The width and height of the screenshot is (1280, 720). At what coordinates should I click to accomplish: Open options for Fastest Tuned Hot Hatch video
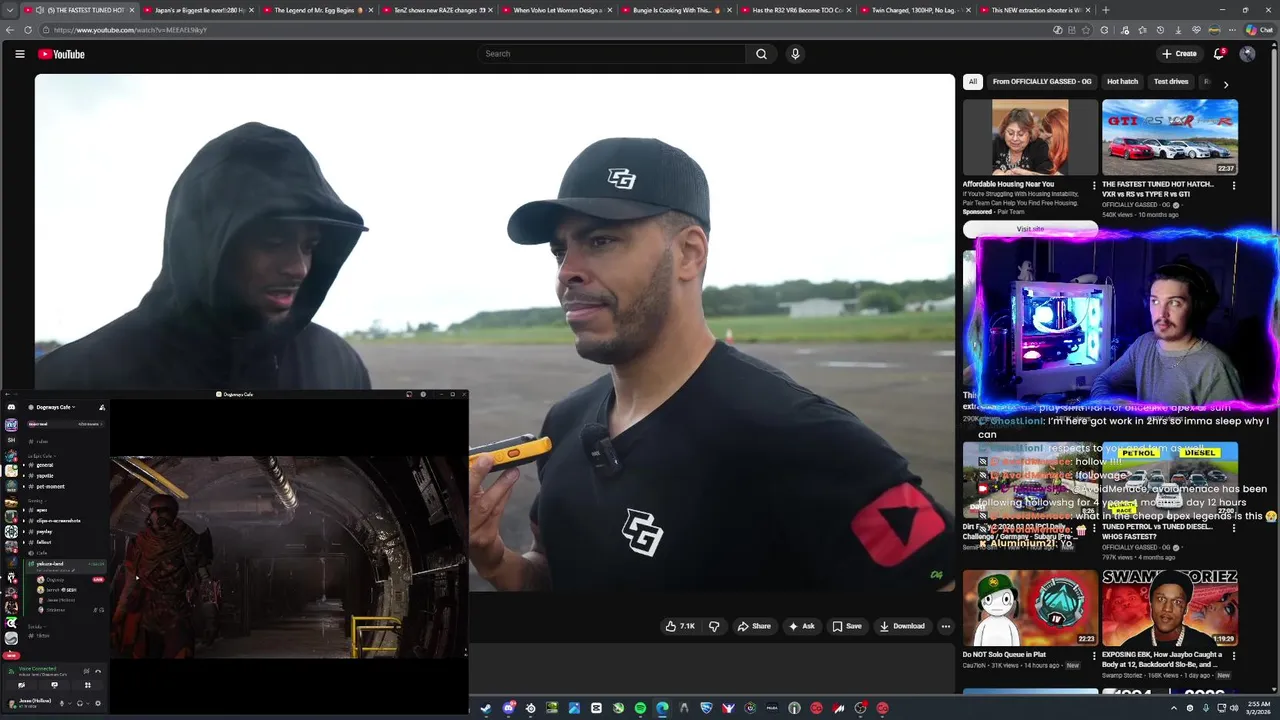pos(1233,186)
